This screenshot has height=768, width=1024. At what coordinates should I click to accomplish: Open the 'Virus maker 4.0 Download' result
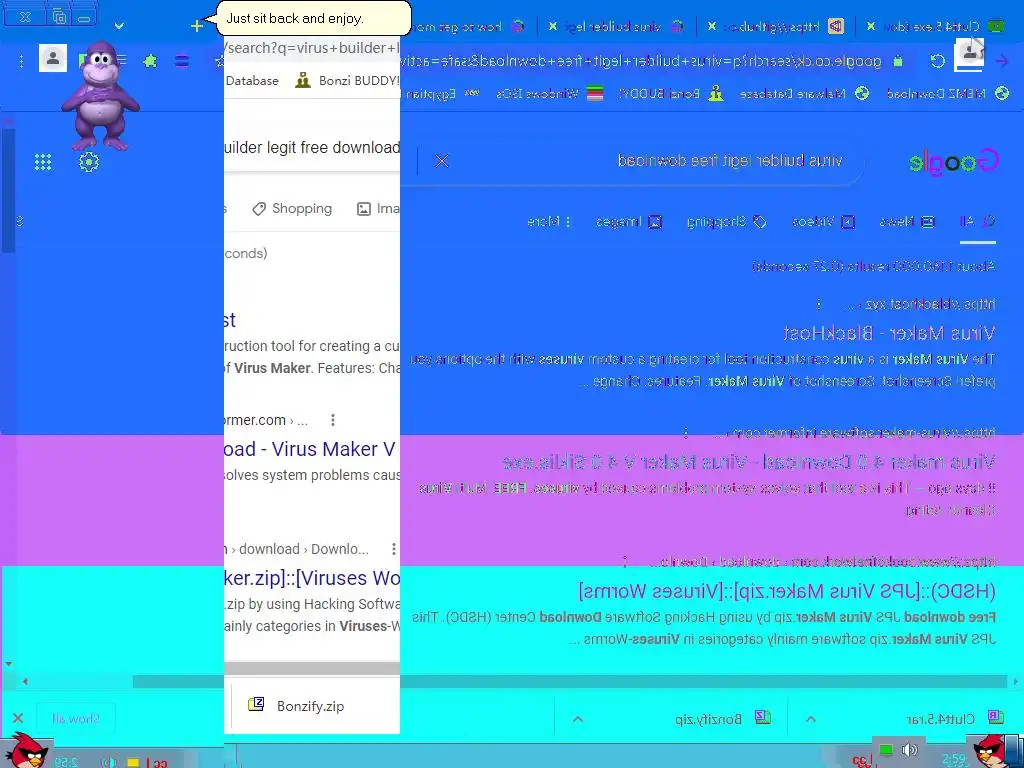[748, 462]
